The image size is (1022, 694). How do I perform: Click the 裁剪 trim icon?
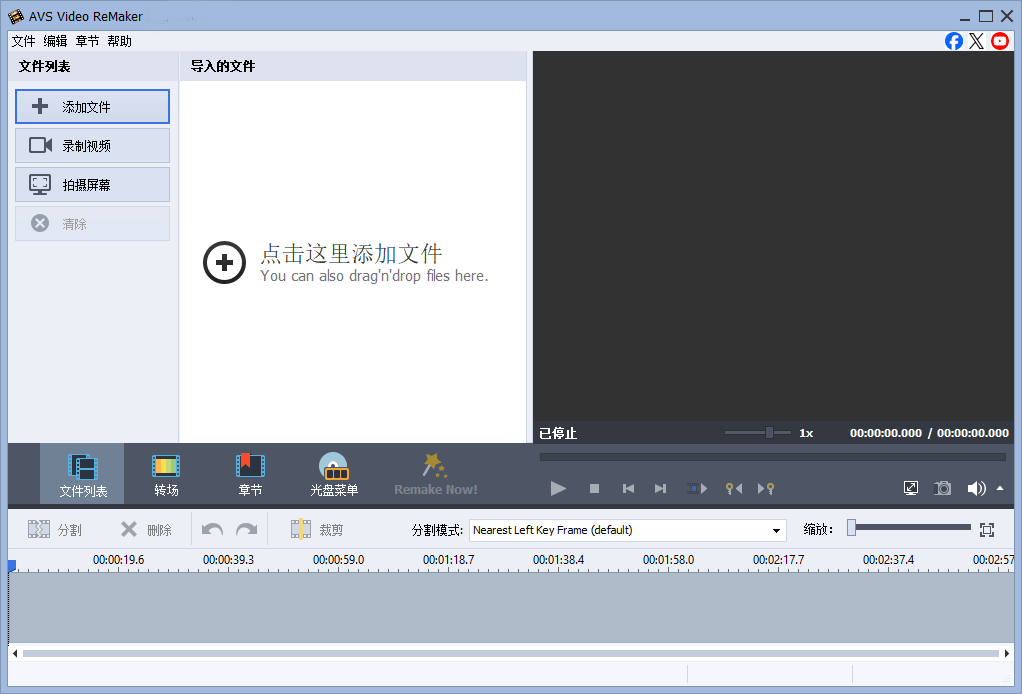[x=302, y=529]
